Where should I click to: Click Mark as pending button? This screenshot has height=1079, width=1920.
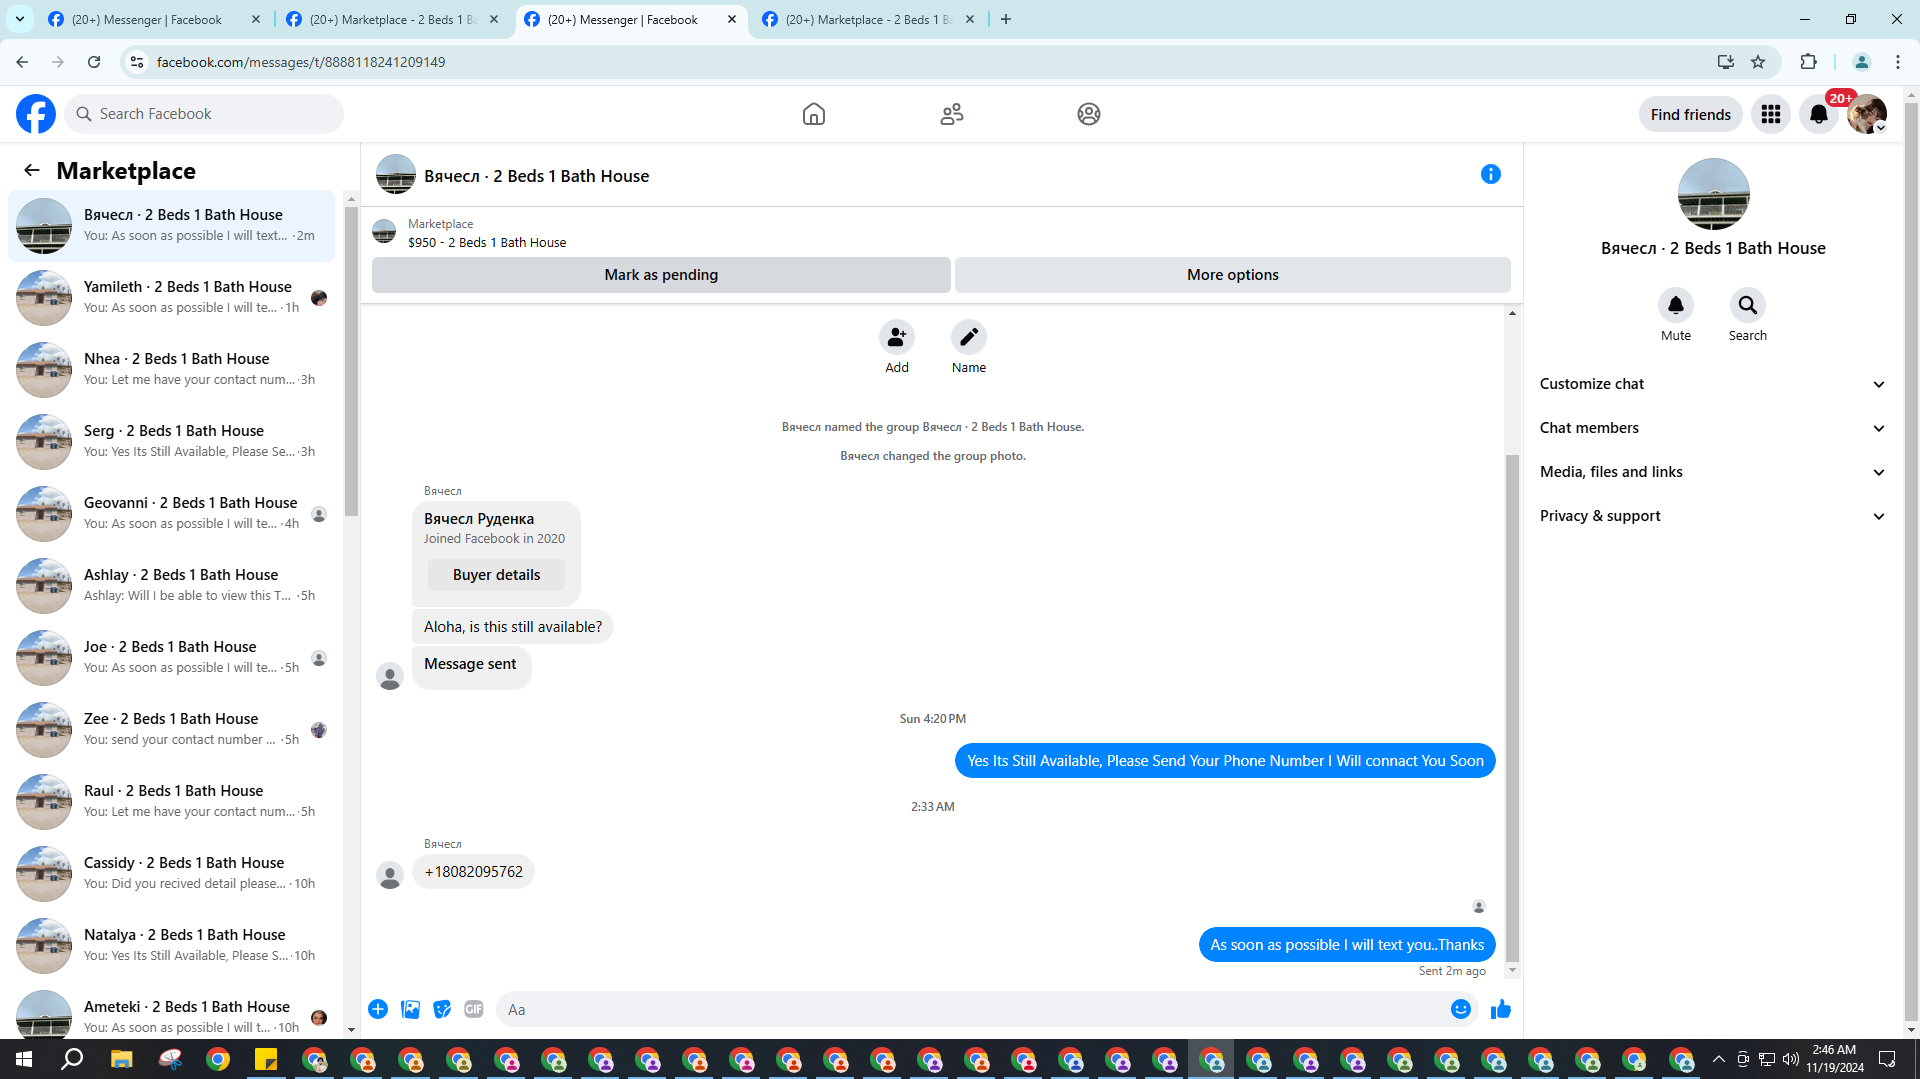(661, 275)
